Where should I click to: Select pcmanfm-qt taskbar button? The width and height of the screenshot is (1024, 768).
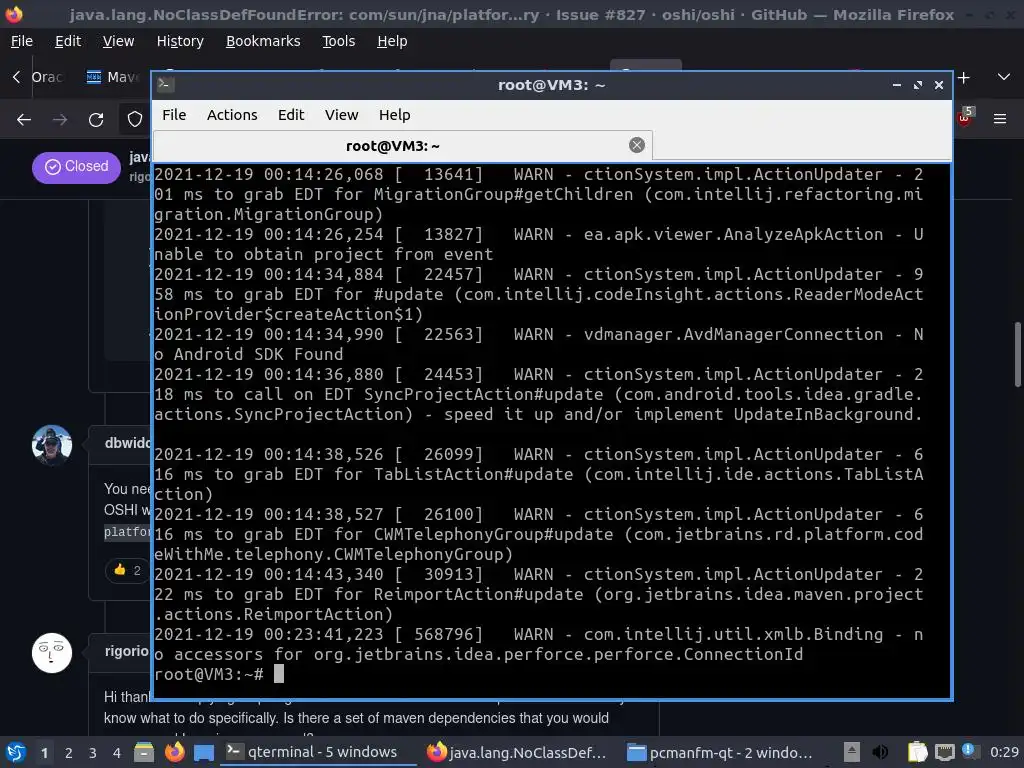coord(720,752)
